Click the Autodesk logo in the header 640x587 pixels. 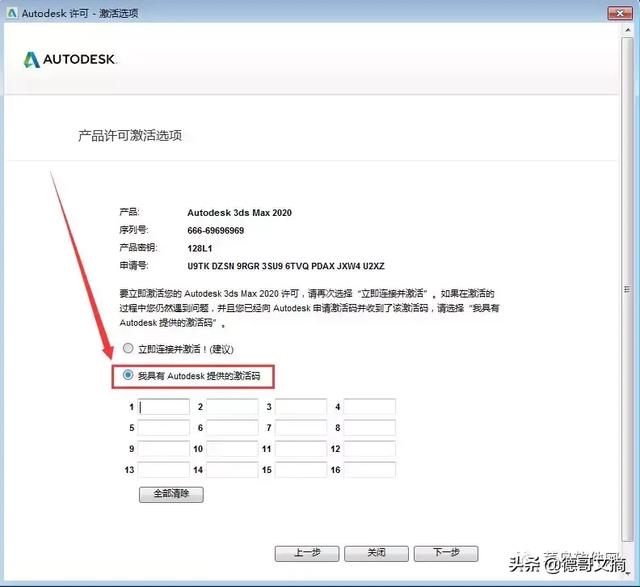tap(70, 60)
